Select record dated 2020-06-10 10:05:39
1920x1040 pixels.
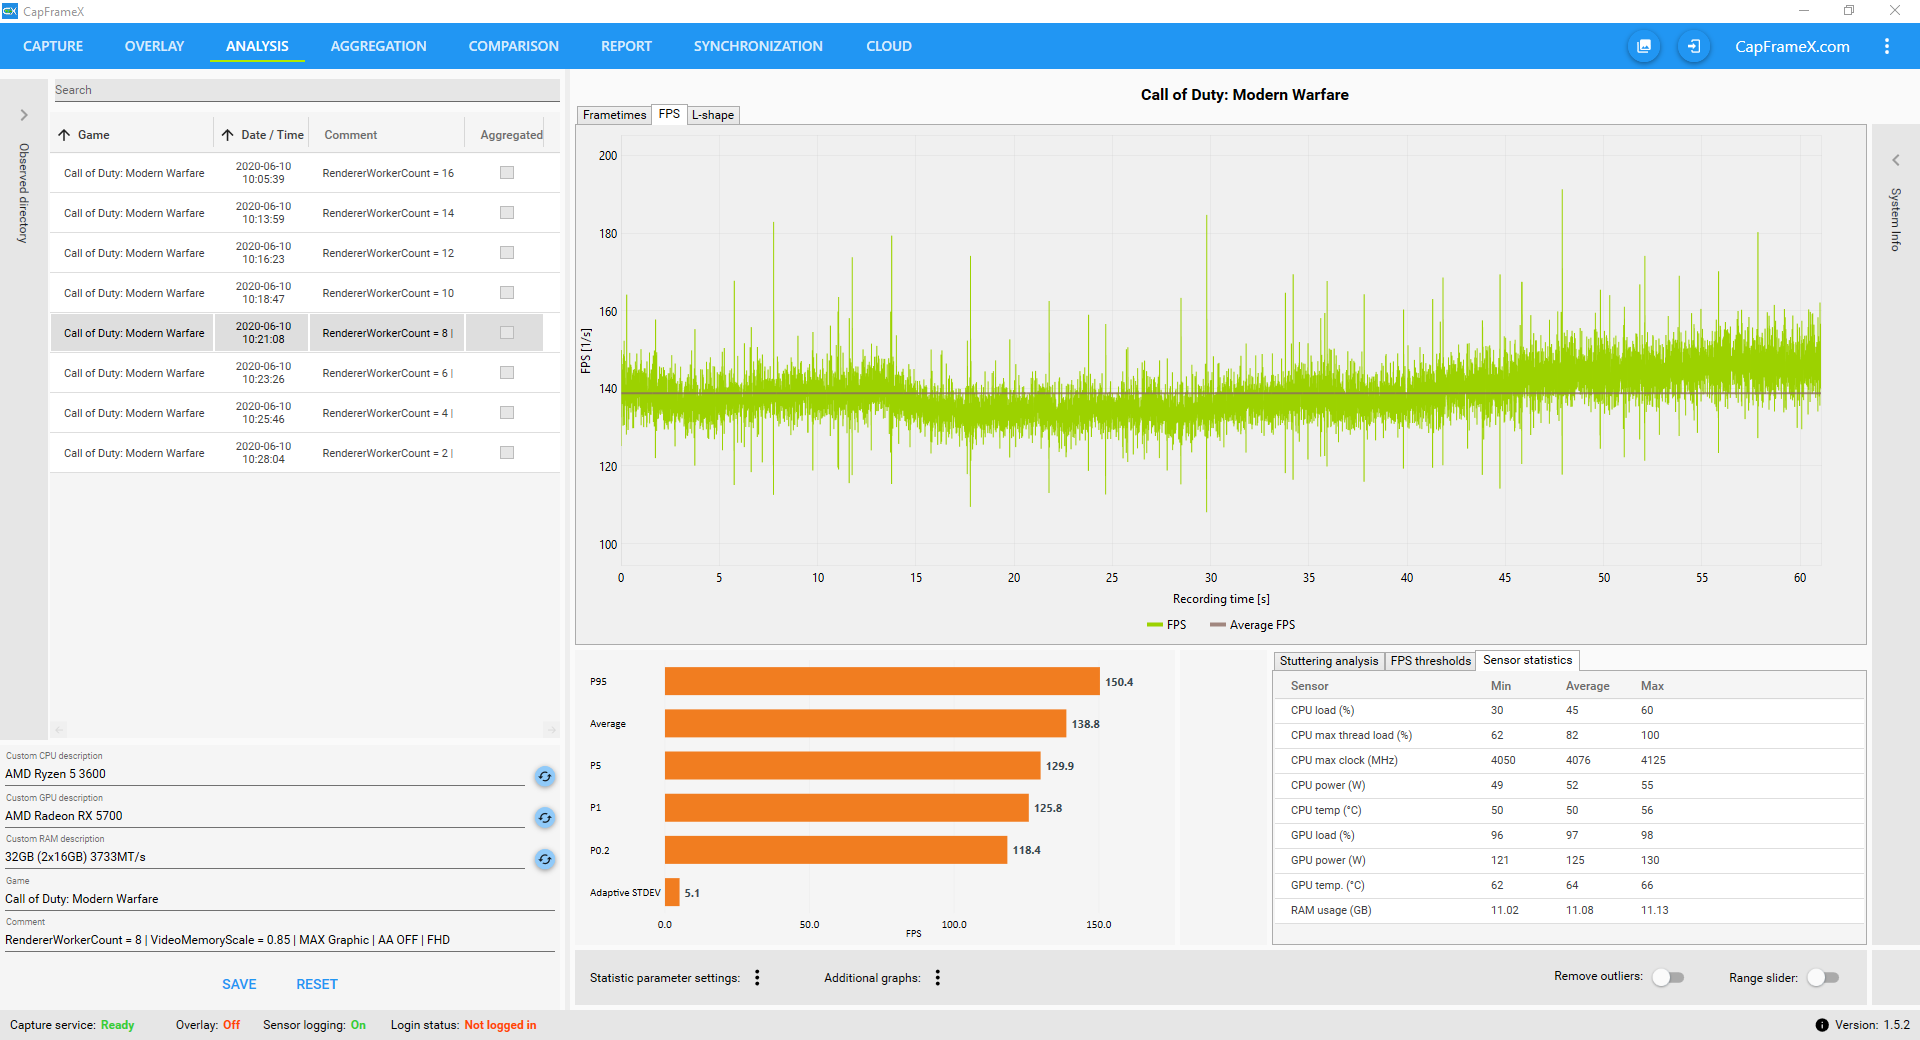(x=305, y=173)
